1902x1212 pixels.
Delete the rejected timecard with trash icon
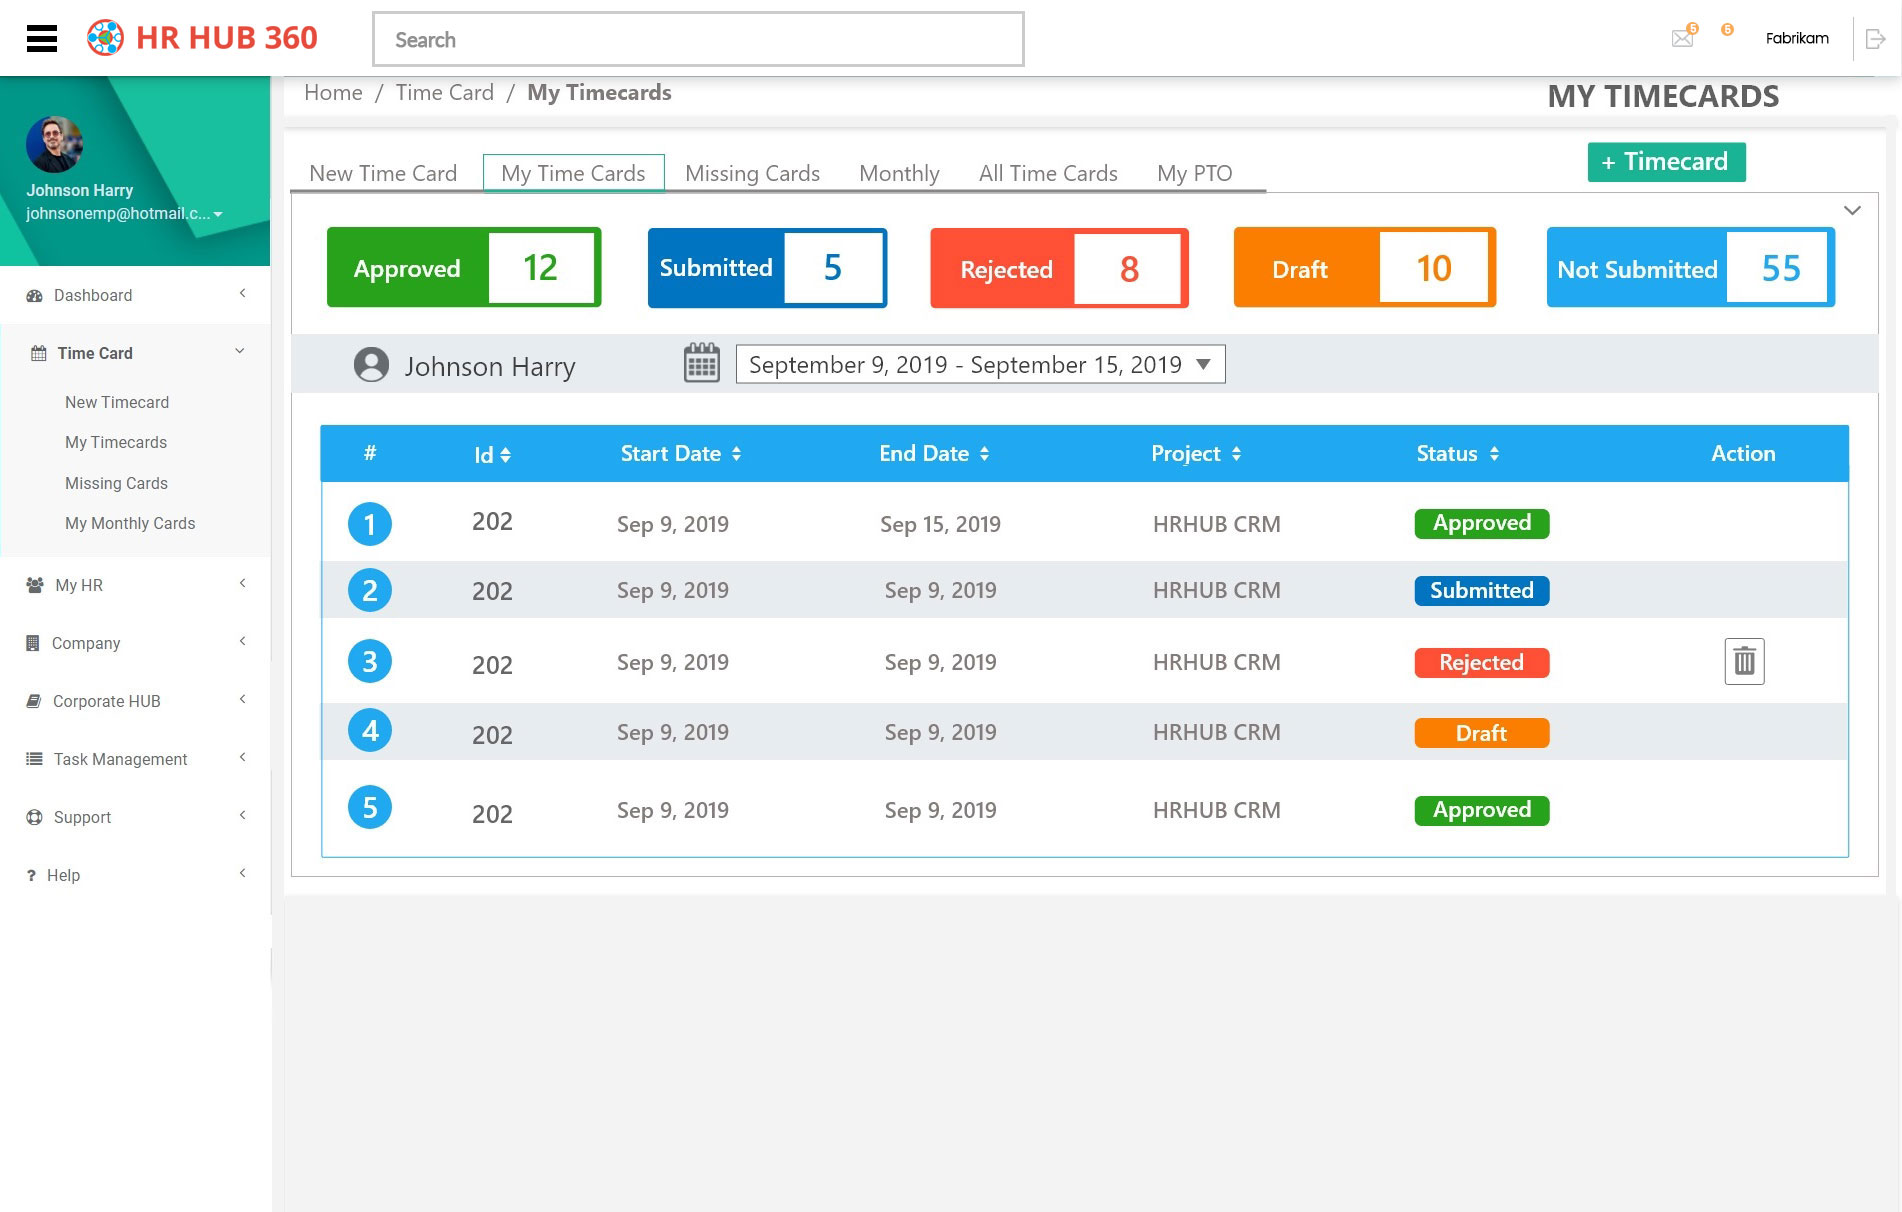point(1744,661)
